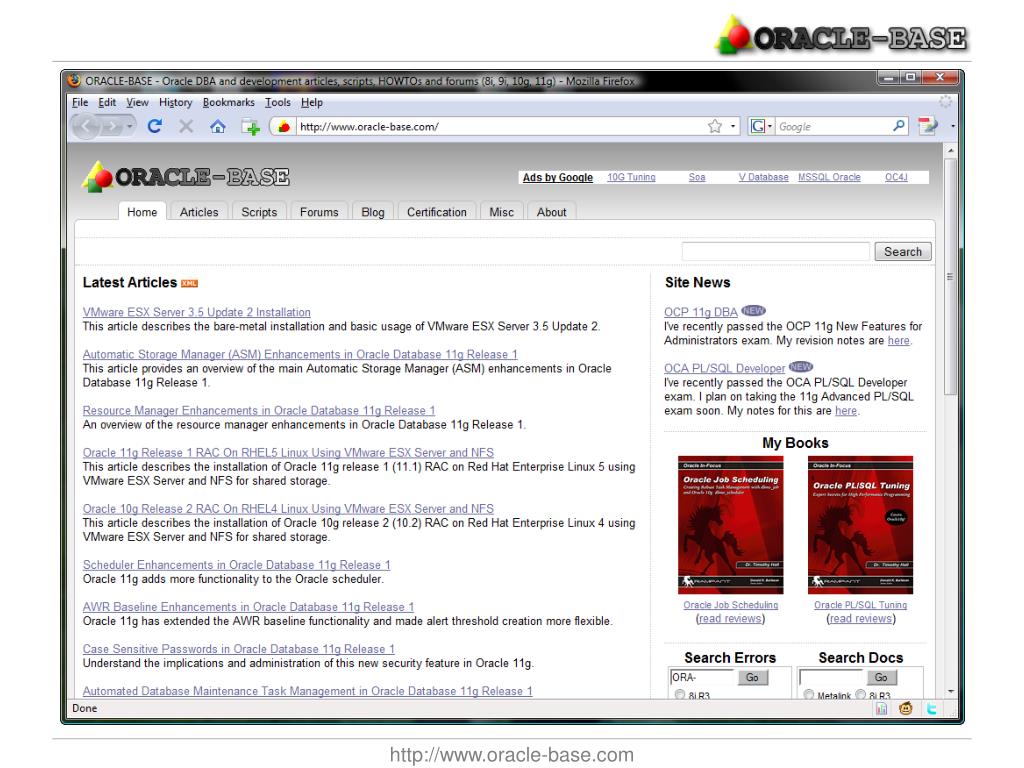The width and height of the screenshot is (1024, 768).
Task: Click into the site search text field
Action: [776, 251]
